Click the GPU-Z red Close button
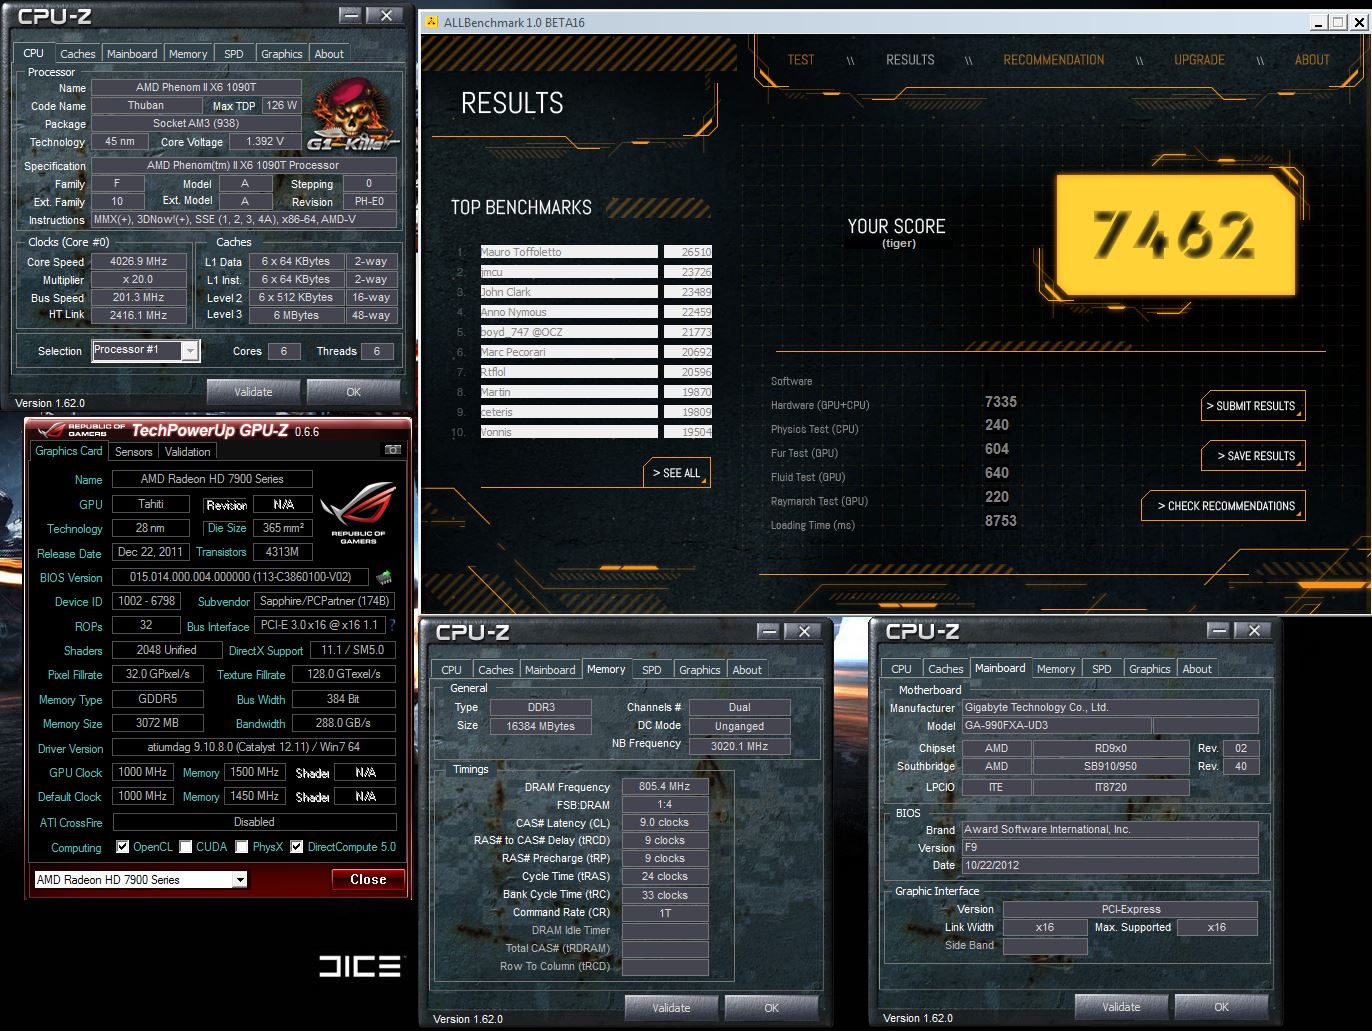 [368, 880]
